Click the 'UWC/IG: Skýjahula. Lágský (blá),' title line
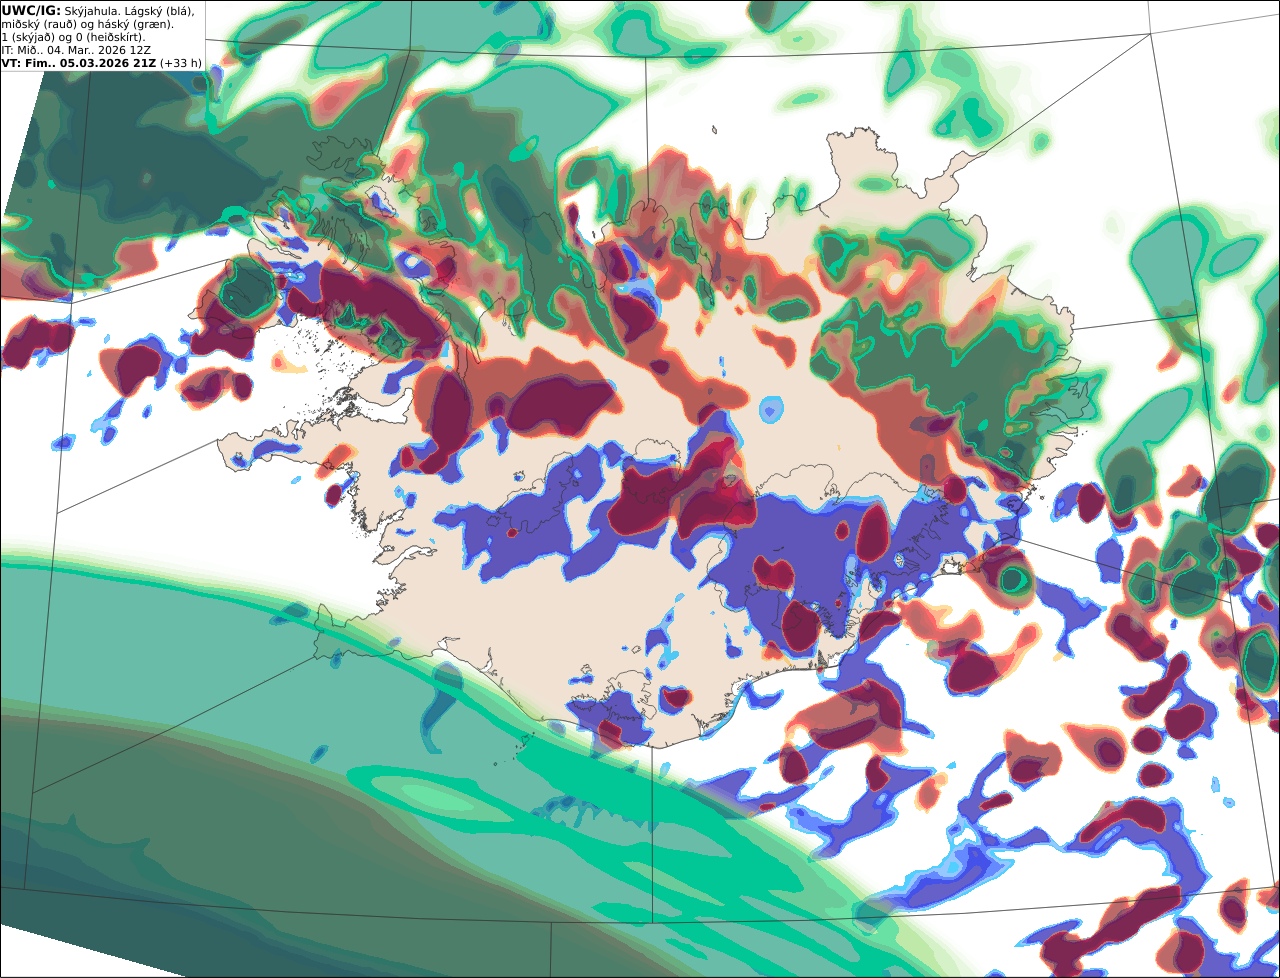The width and height of the screenshot is (1280, 978). [x=98, y=10]
